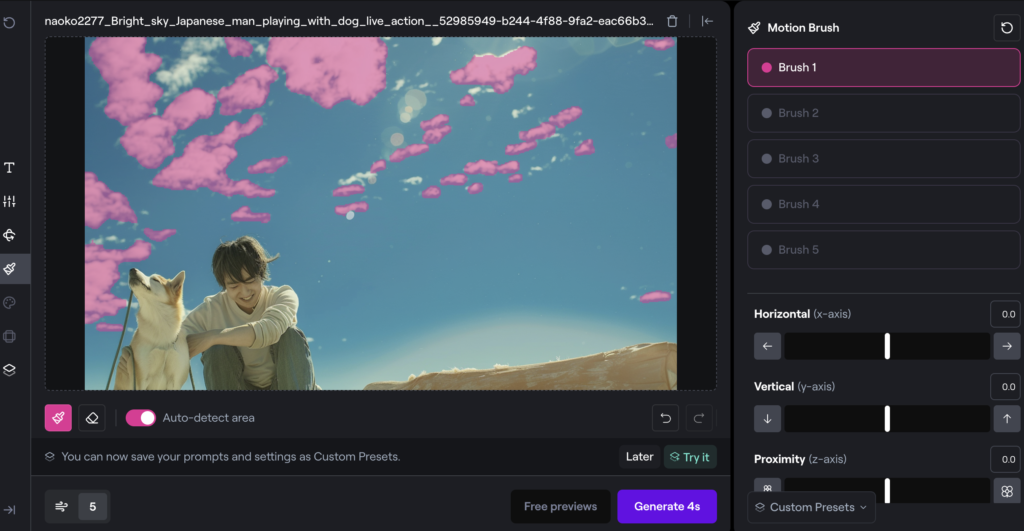
Task: Expand the left sidebar with bottom arrow
Action: (10, 510)
